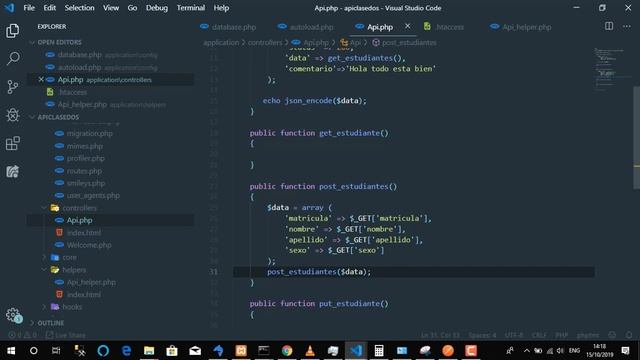This screenshot has width=640, height=360.
Task: Open user_agents.php in the file tree
Action: coord(93,196)
